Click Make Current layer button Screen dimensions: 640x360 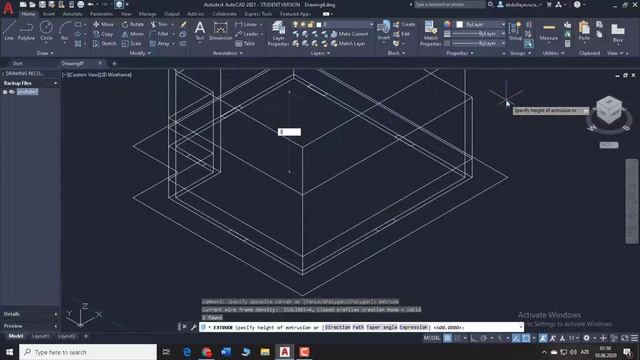tap(349, 34)
